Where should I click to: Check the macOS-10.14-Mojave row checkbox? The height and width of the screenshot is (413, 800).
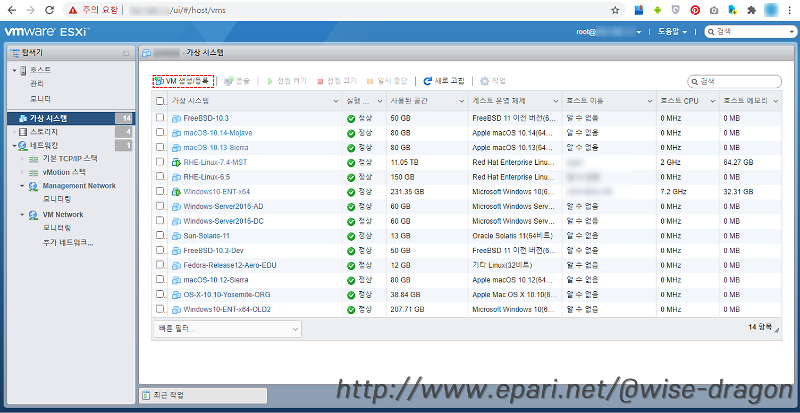(x=160, y=133)
